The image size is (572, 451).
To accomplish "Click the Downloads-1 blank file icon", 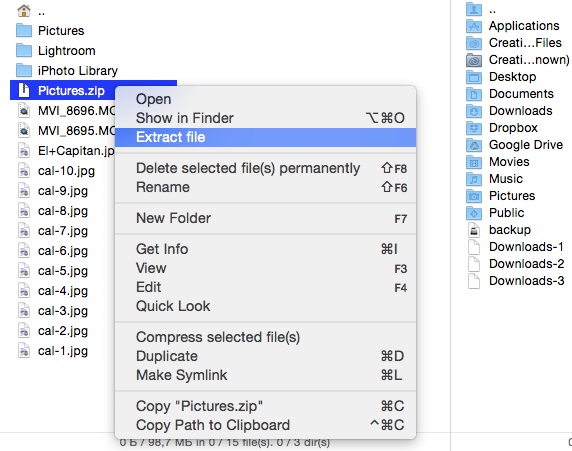I will click(x=474, y=247).
